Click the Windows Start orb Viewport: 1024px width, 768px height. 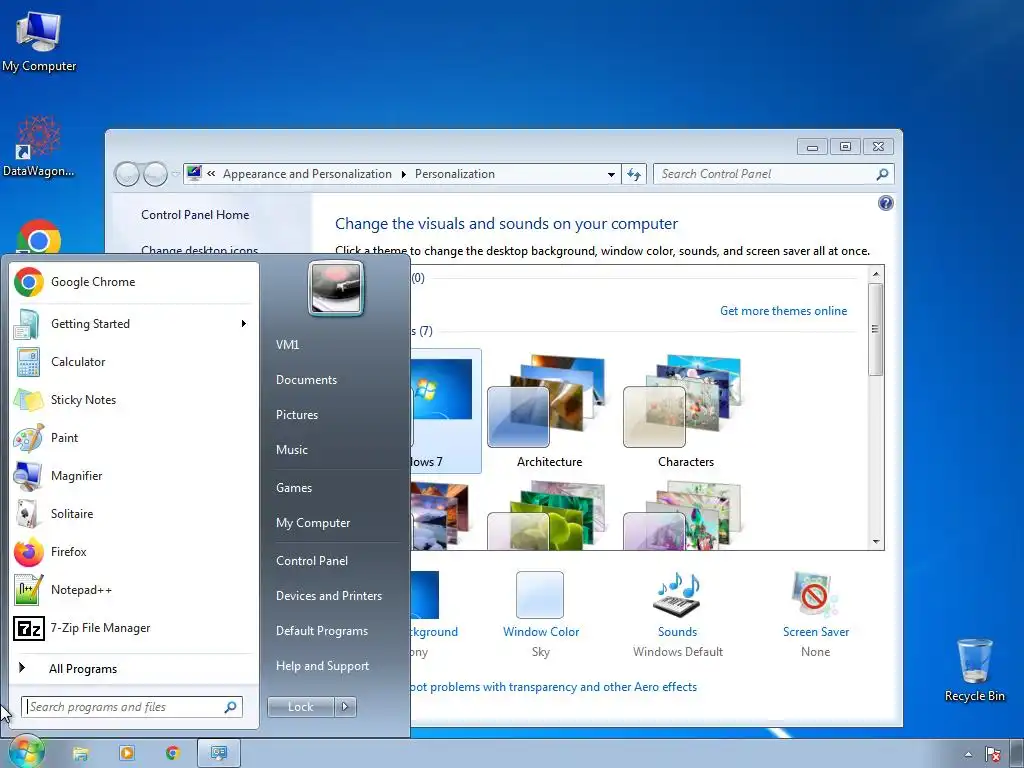(x=25, y=752)
